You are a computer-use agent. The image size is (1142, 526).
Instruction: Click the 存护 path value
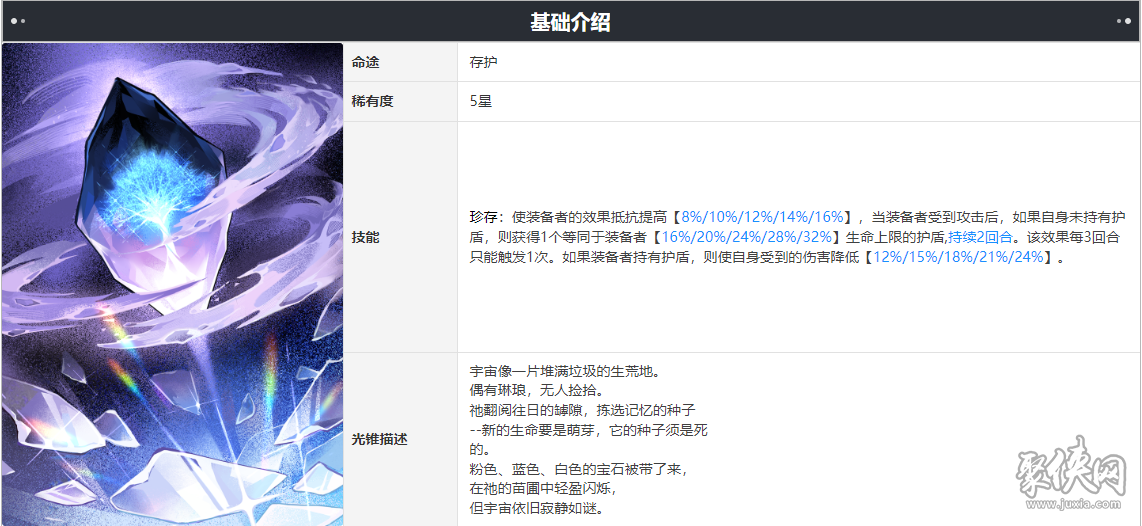point(484,63)
